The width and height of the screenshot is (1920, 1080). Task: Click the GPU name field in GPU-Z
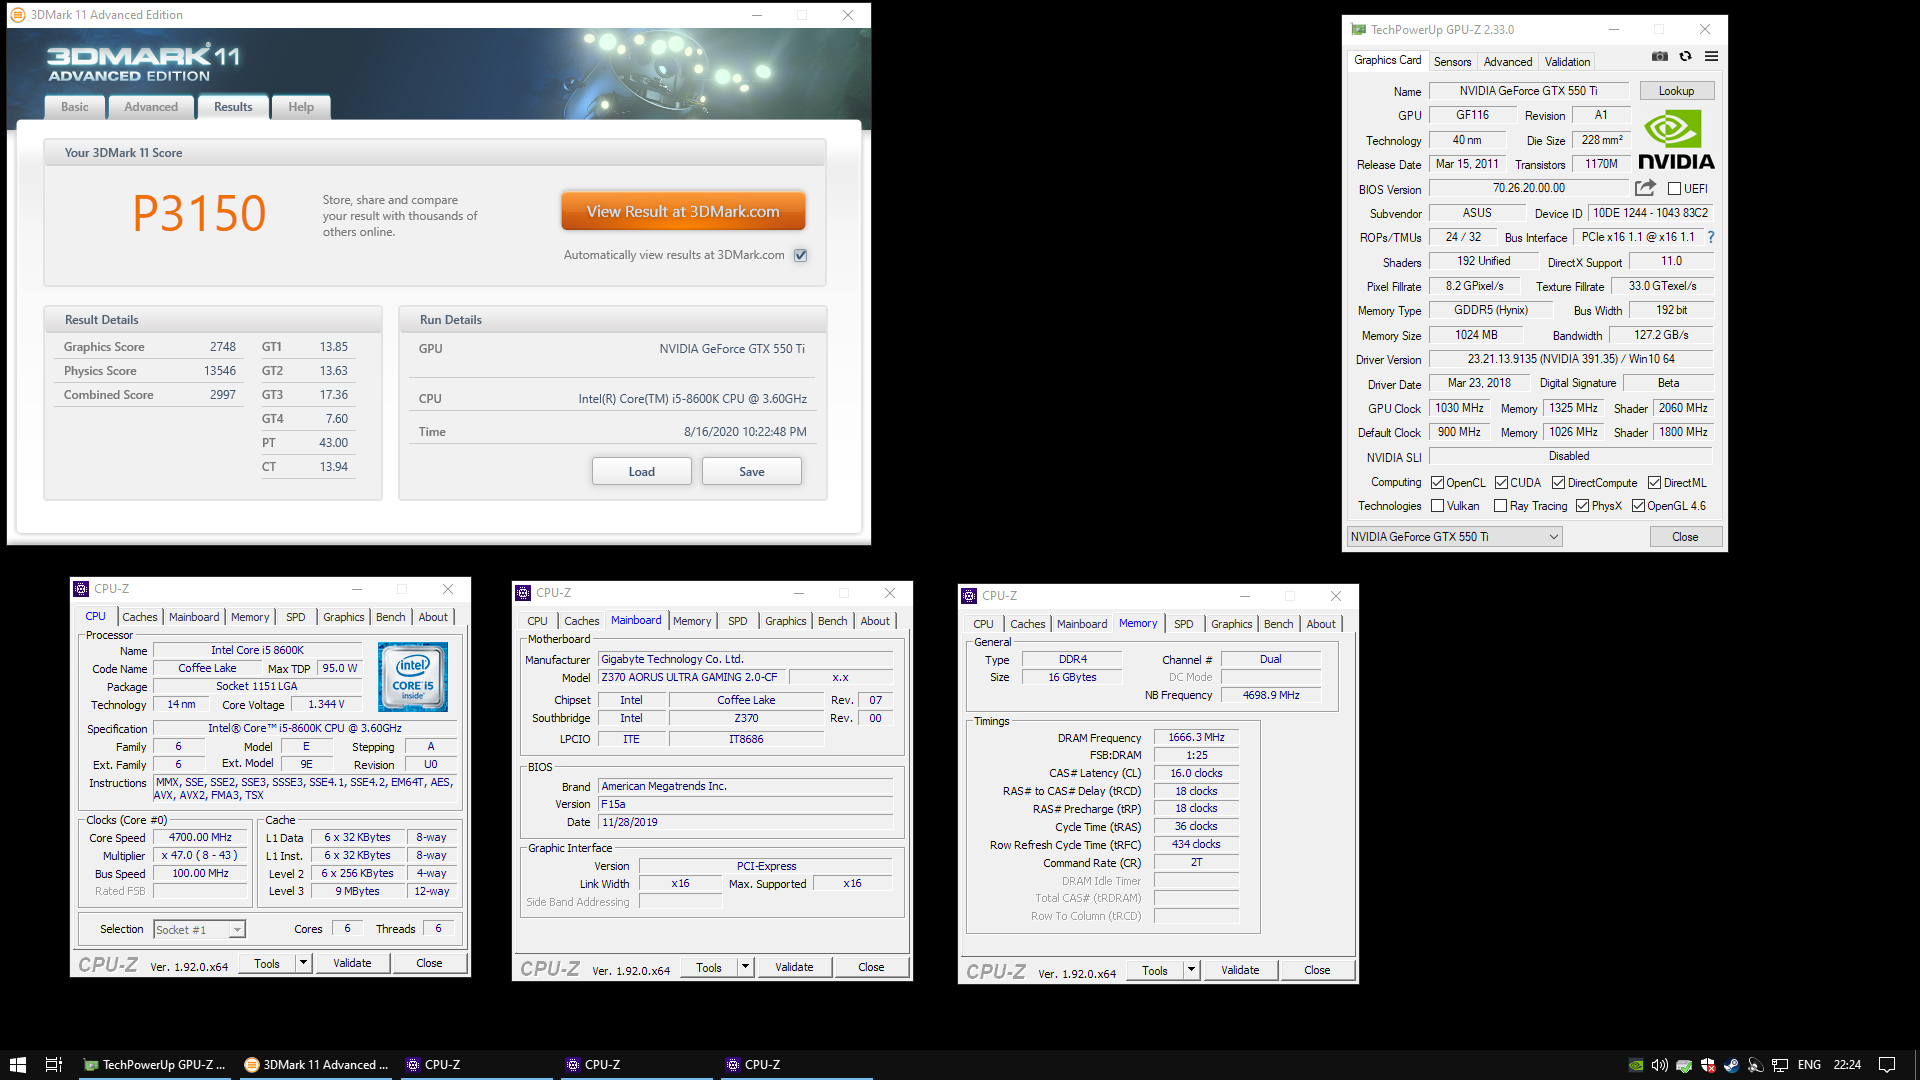[x=1528, y=91]
